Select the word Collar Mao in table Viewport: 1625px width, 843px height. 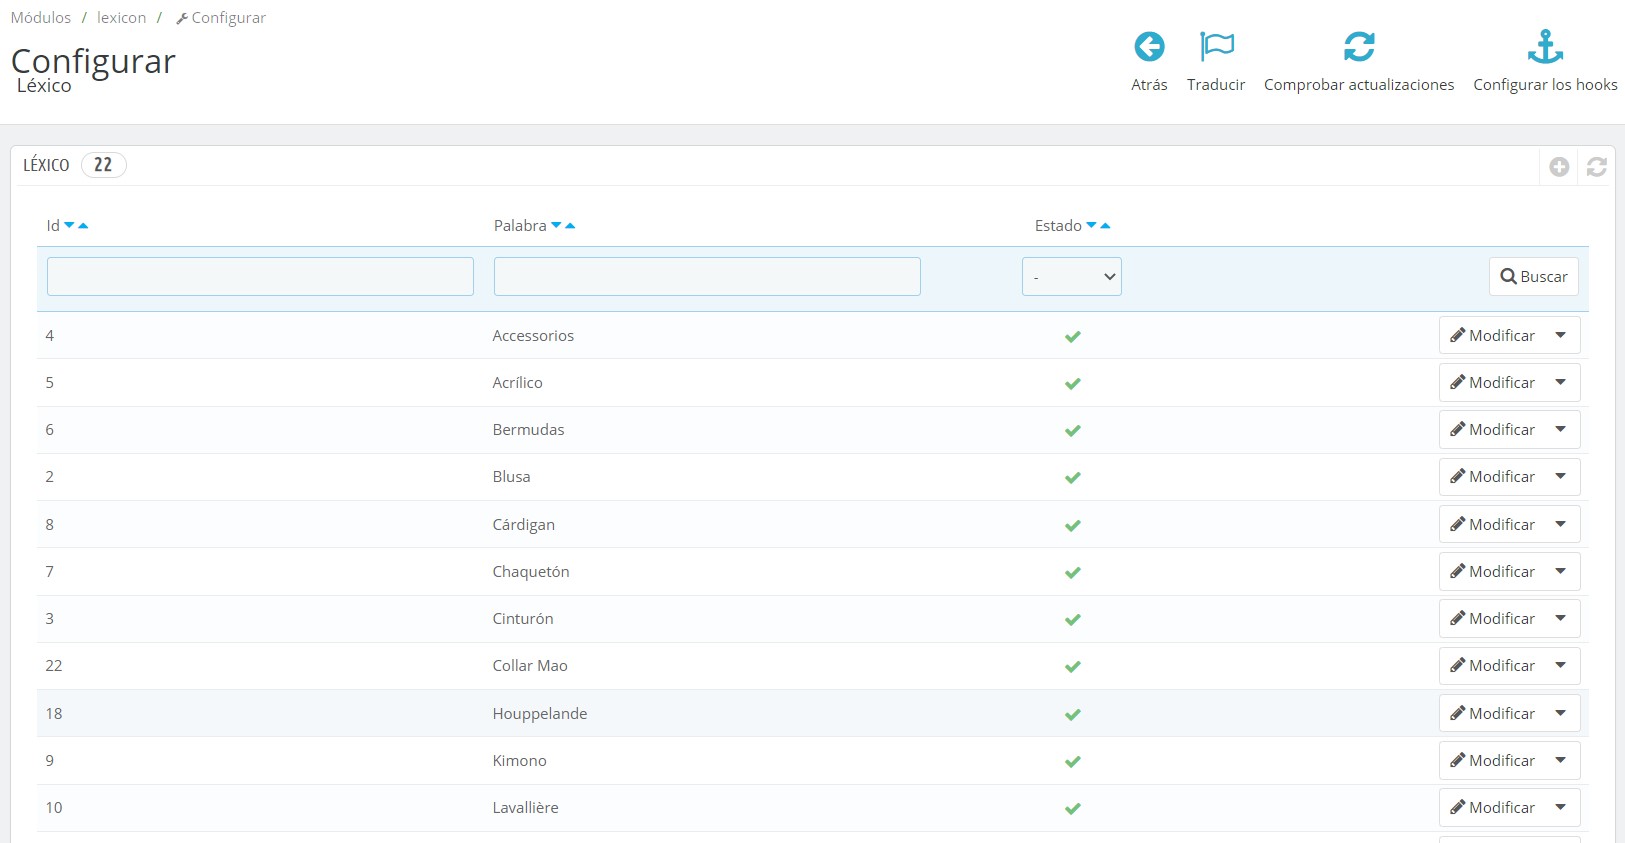click(x=530, y=666)
